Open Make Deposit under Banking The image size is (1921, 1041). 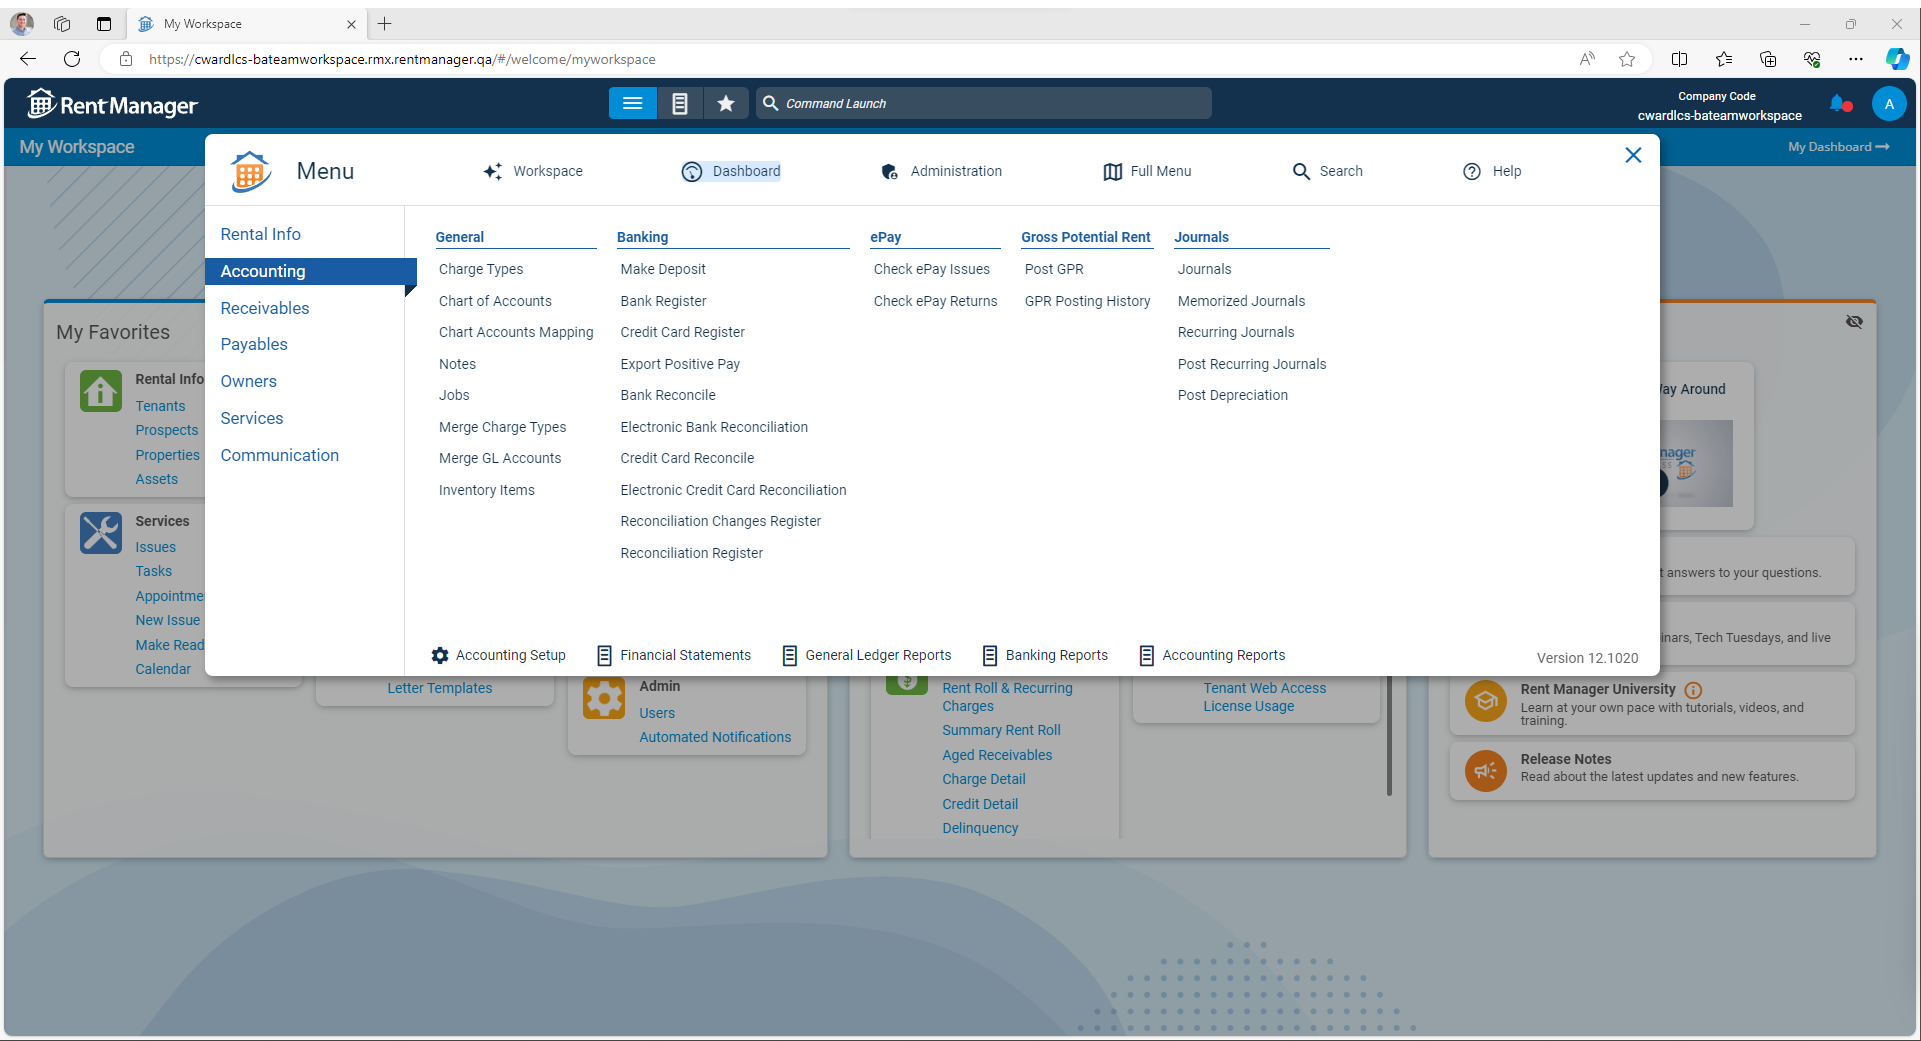pyautogui.click(x=662, y=269)
